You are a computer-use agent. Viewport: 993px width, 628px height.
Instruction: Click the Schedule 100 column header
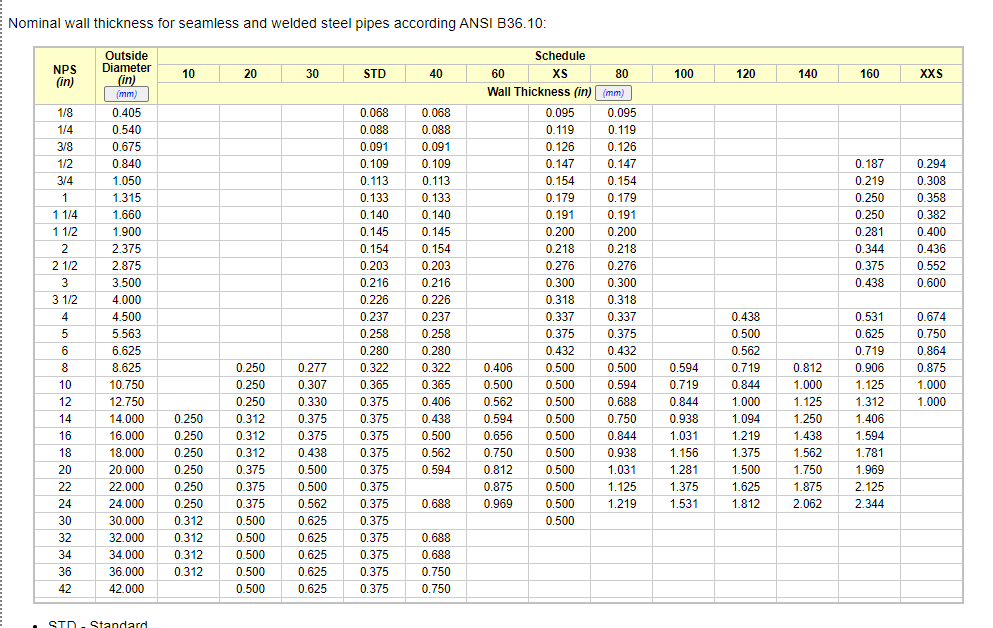click(x=684, y=74)
